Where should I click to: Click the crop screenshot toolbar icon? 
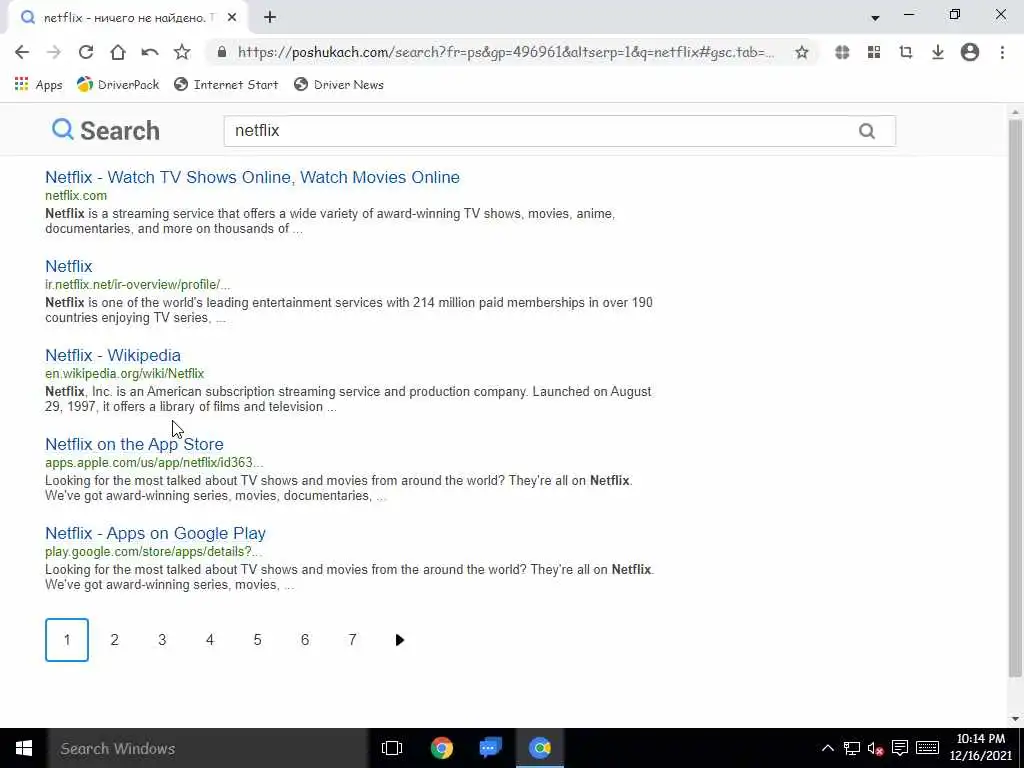point(906,52)
